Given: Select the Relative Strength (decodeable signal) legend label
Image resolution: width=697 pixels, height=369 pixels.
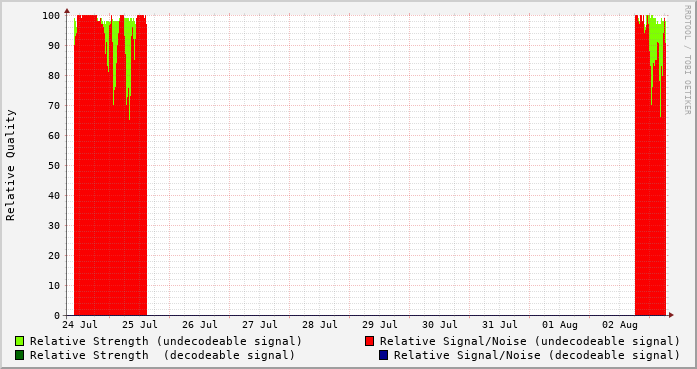Looking at the screenshot, I should pos(162,356).
